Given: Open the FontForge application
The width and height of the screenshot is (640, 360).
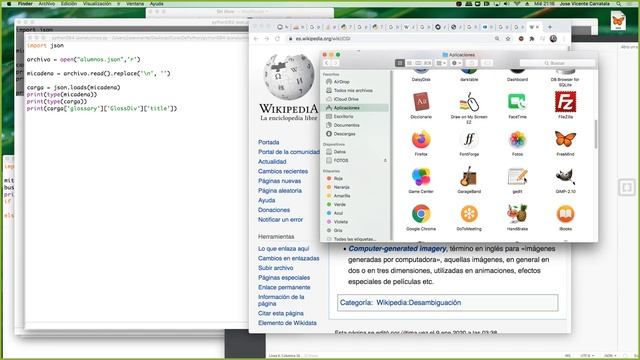Looking at the screenshot, I should click(469, 140).
